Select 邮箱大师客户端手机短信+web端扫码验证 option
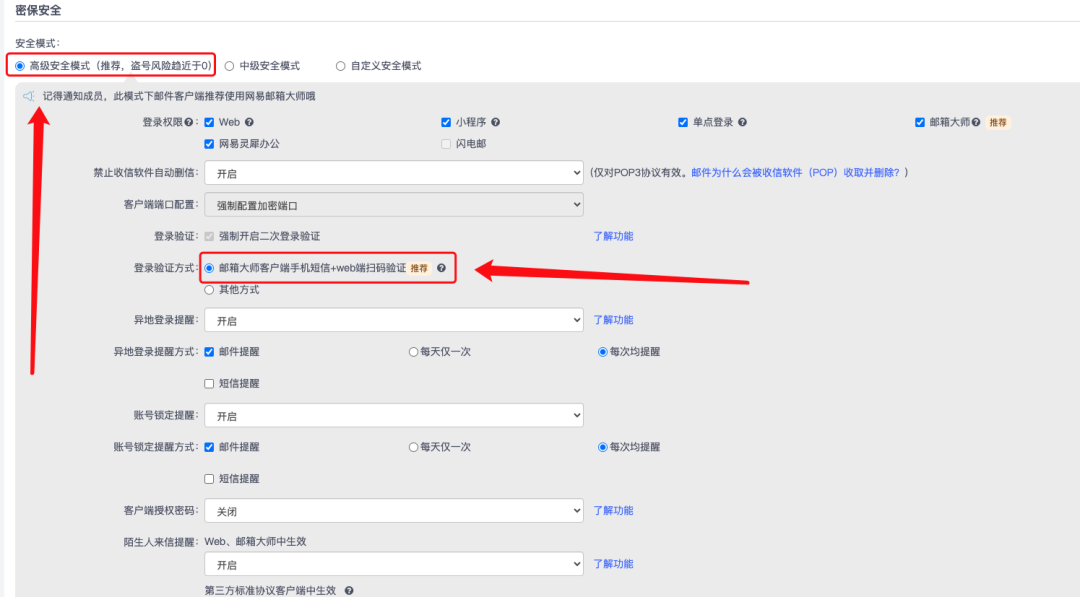 pos(209,269)
